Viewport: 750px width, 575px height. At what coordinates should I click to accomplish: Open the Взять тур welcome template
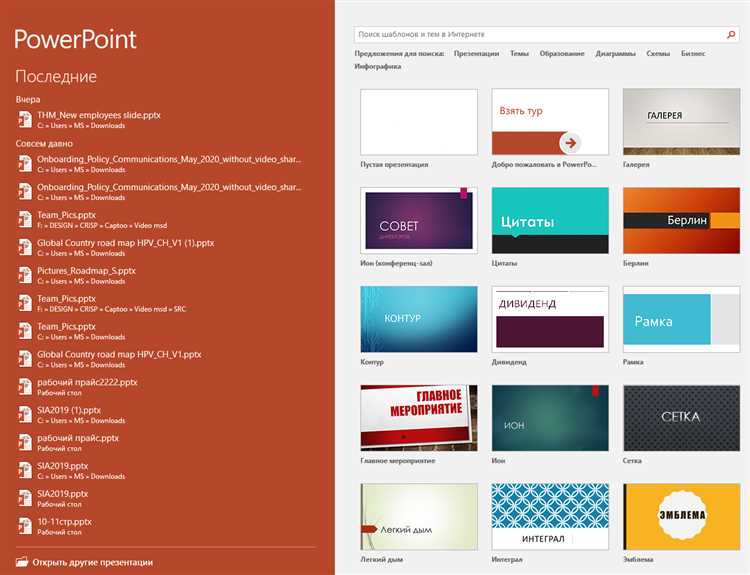coord(550,122)
